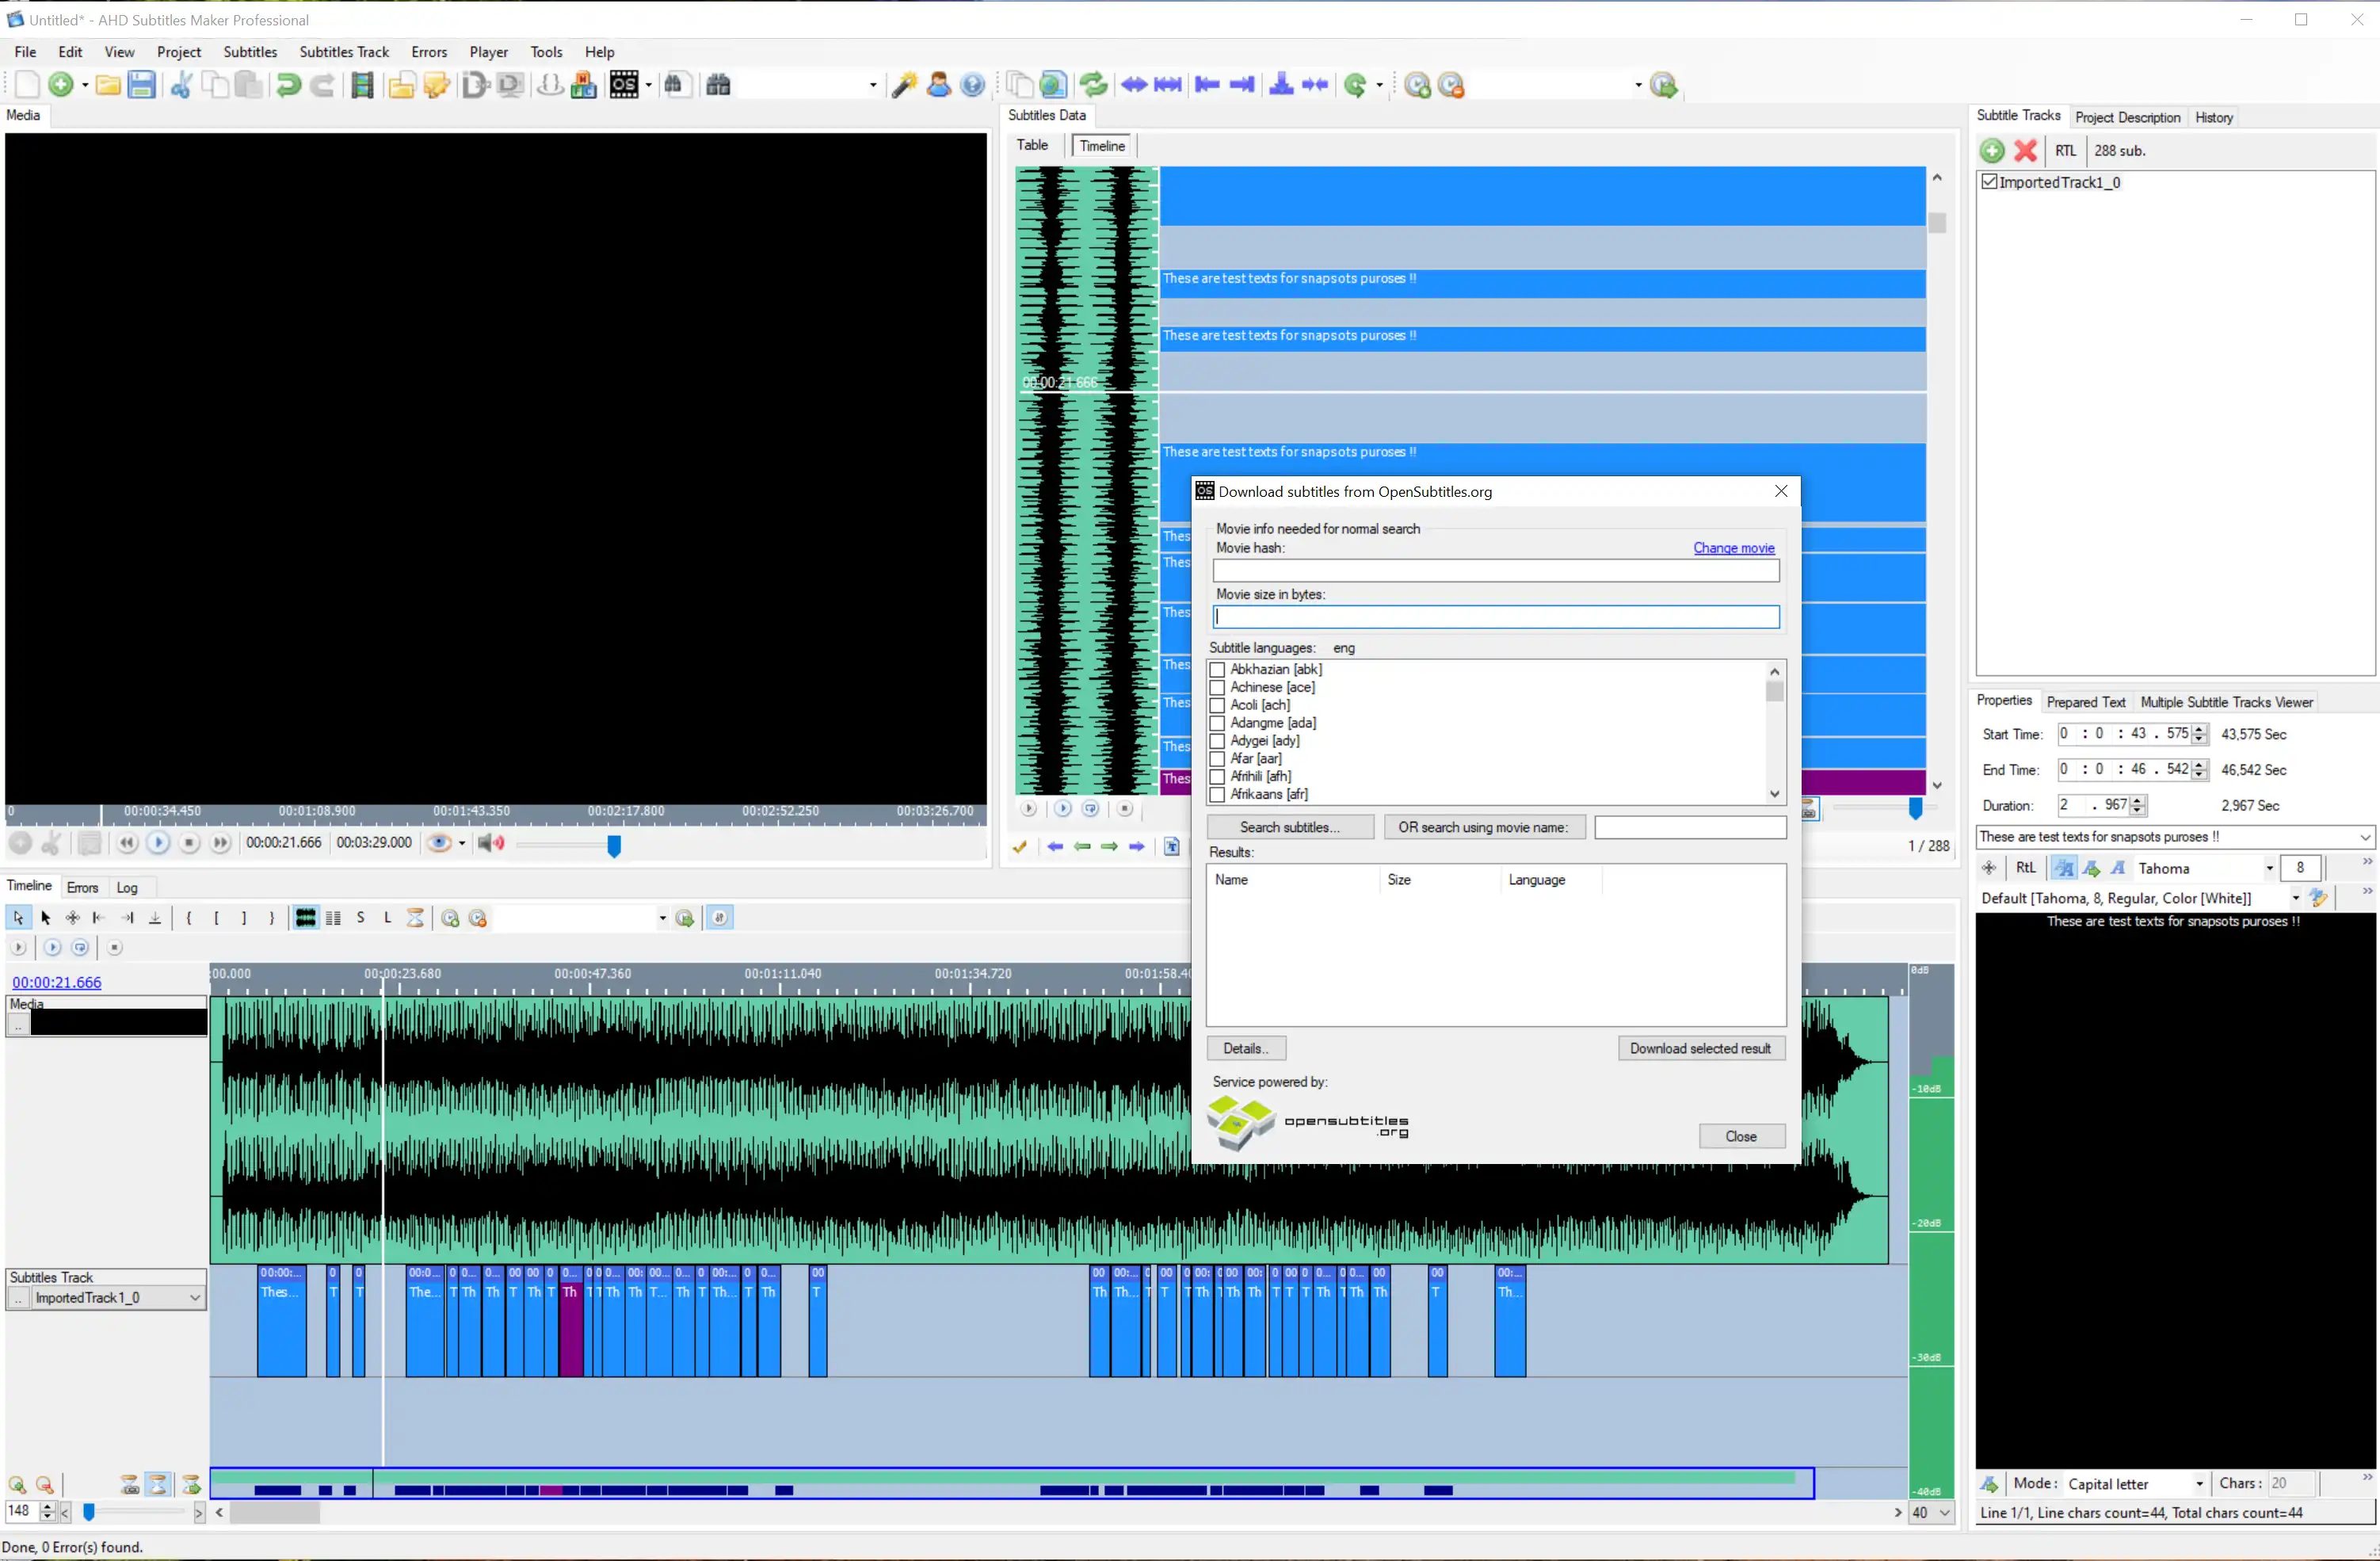Click the timeline zoom slider thumb
Image resolution: width=2380 pixels, height=1561 pixels.
[89, 1512]
